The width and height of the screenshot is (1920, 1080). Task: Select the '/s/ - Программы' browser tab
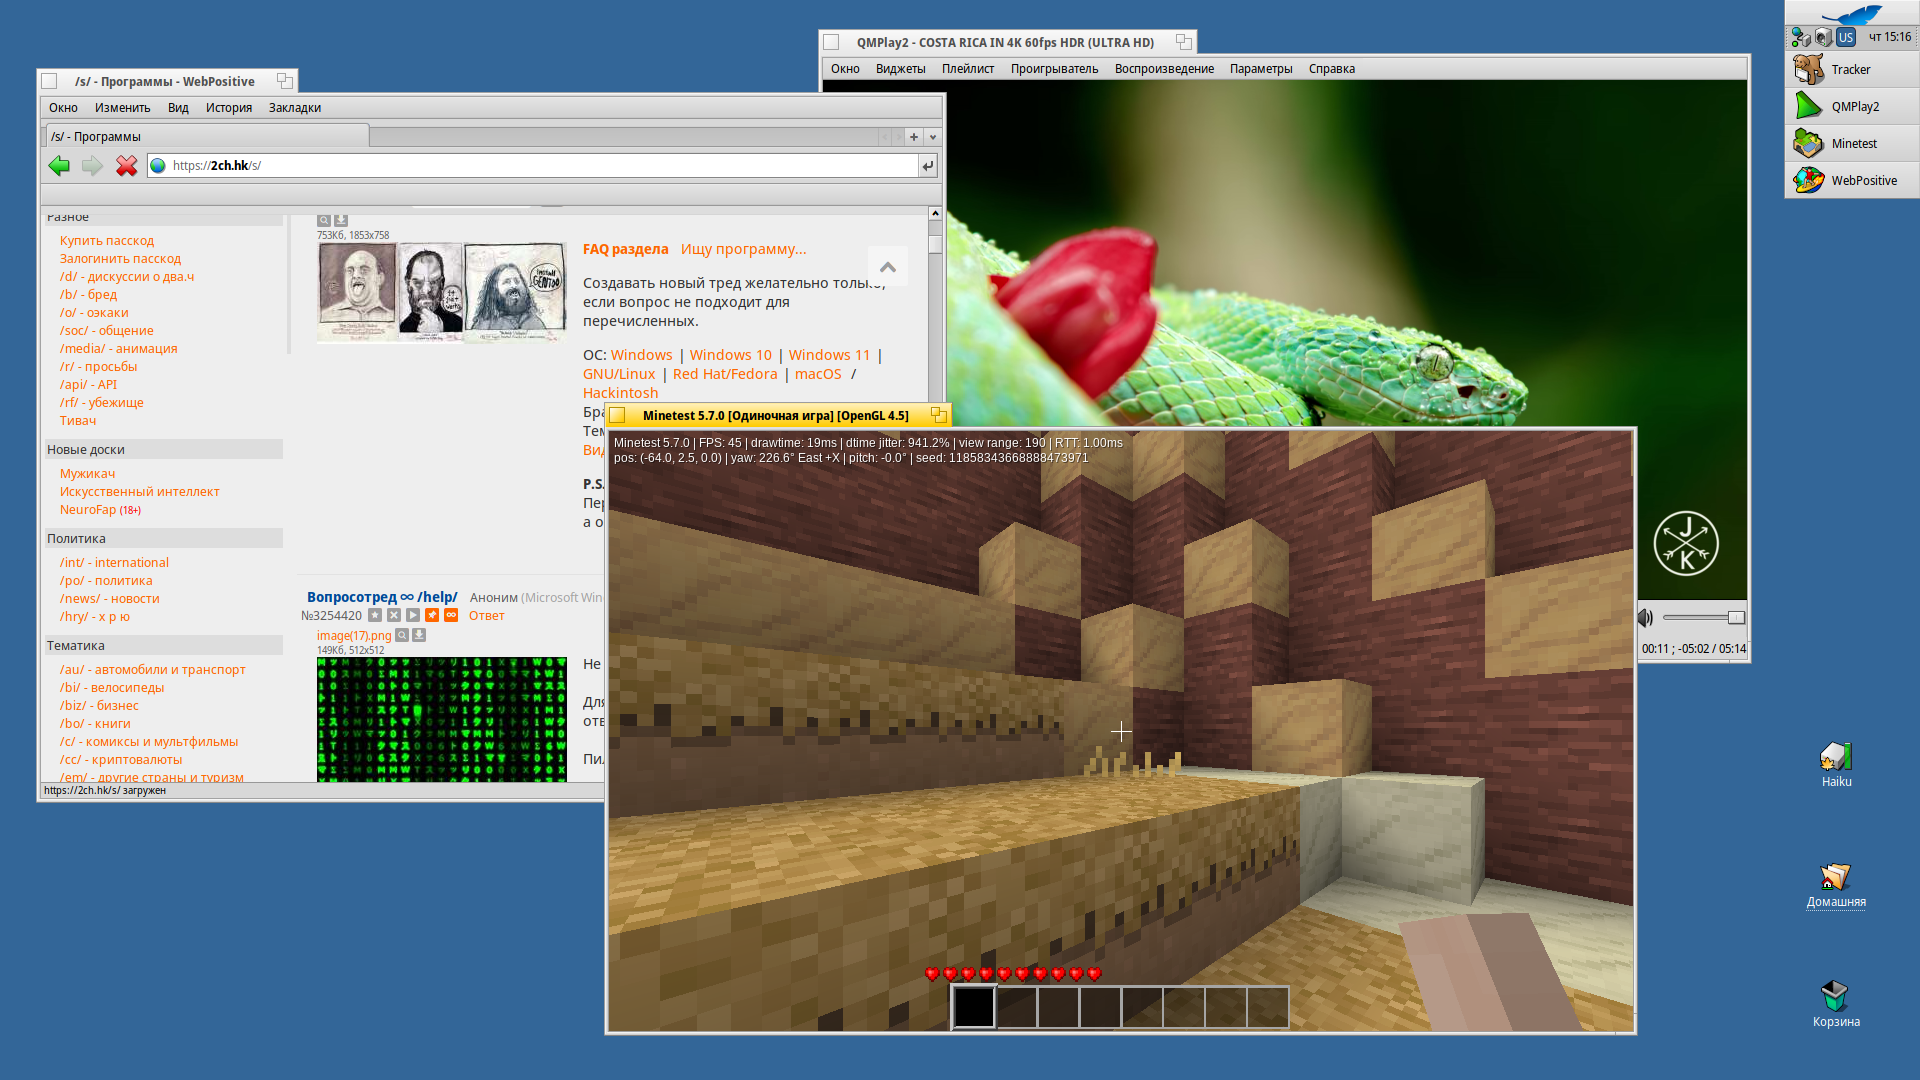tap(207, 136)
